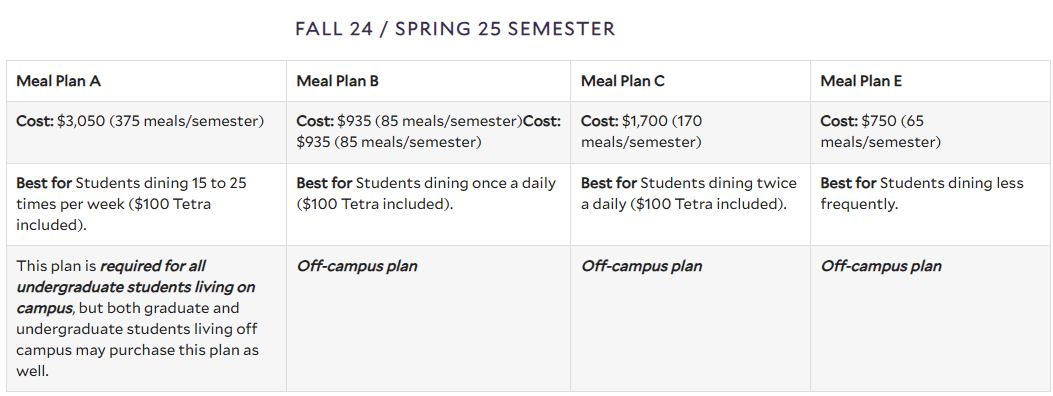Click the $935 cost cell for Plan B
The height and width of the screenshot is (396, 1053).
click(428, 132)
